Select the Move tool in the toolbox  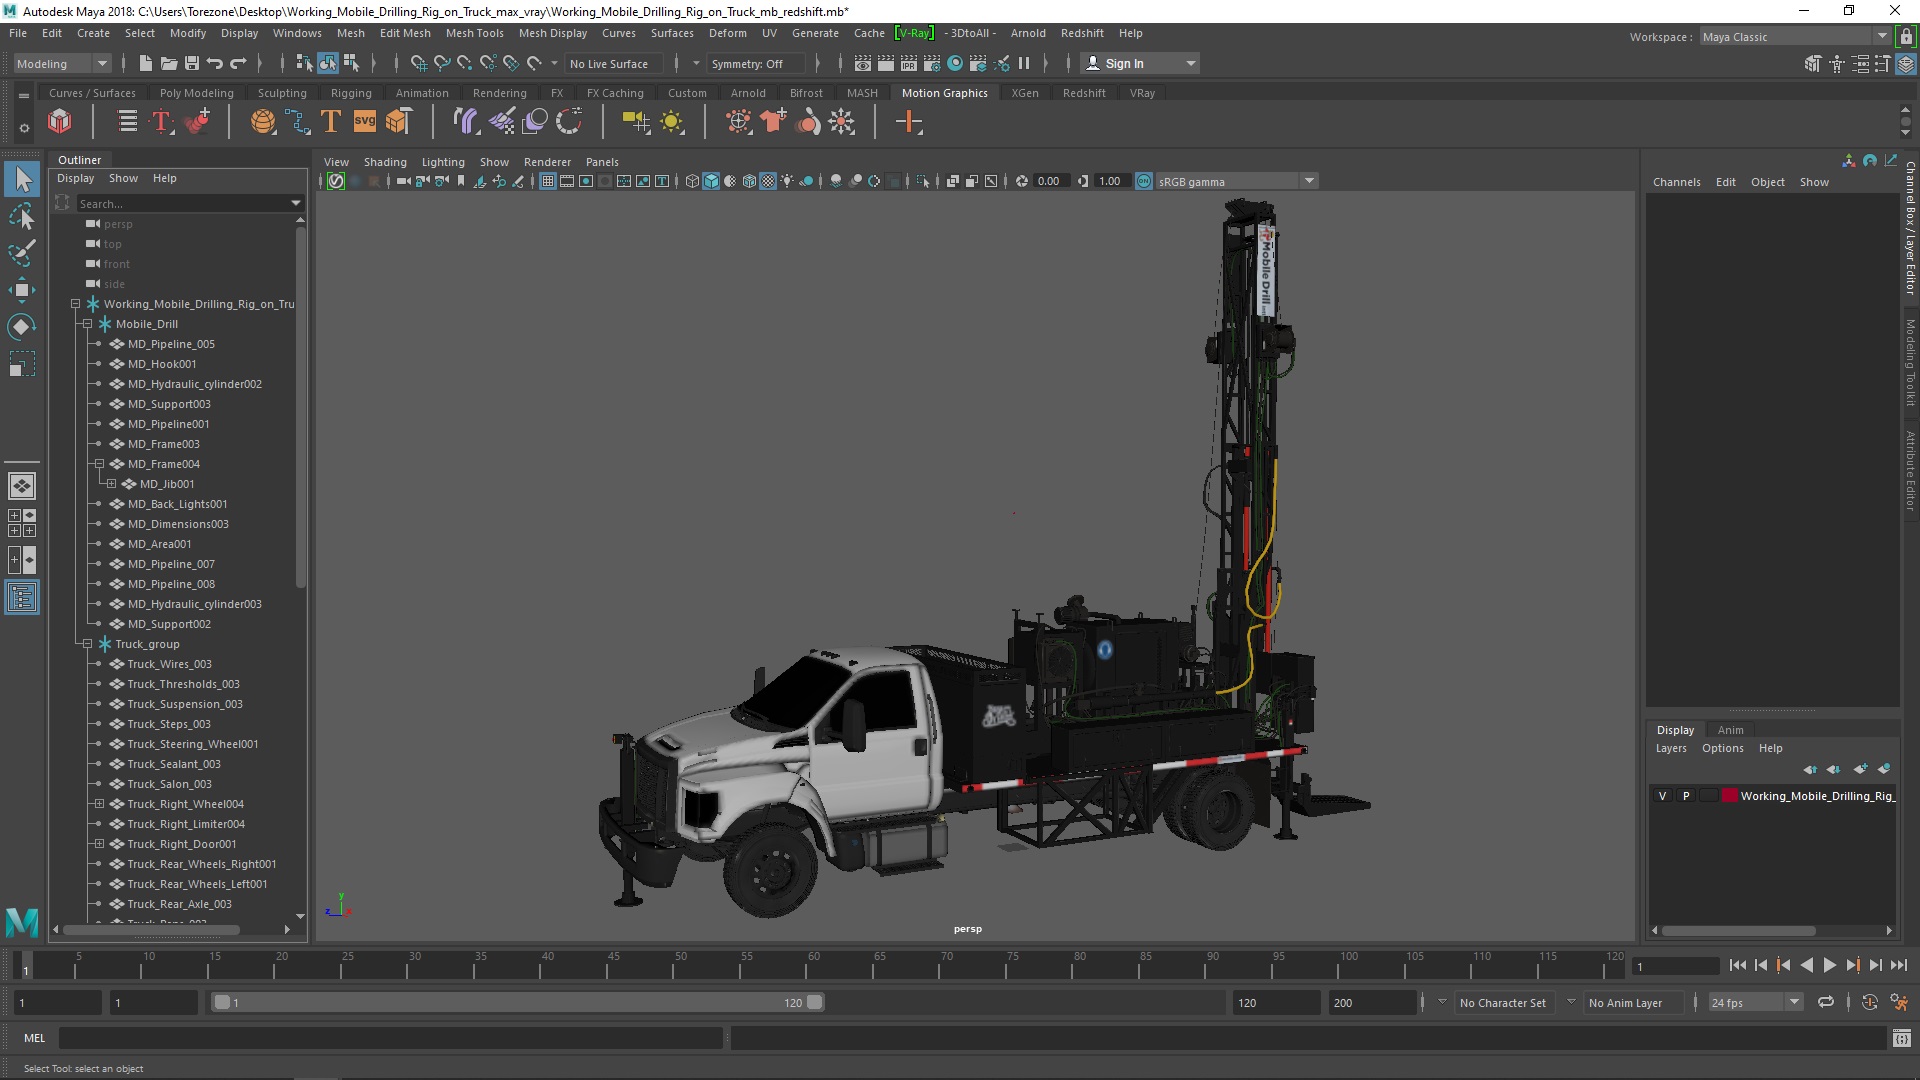pos(21,290)
